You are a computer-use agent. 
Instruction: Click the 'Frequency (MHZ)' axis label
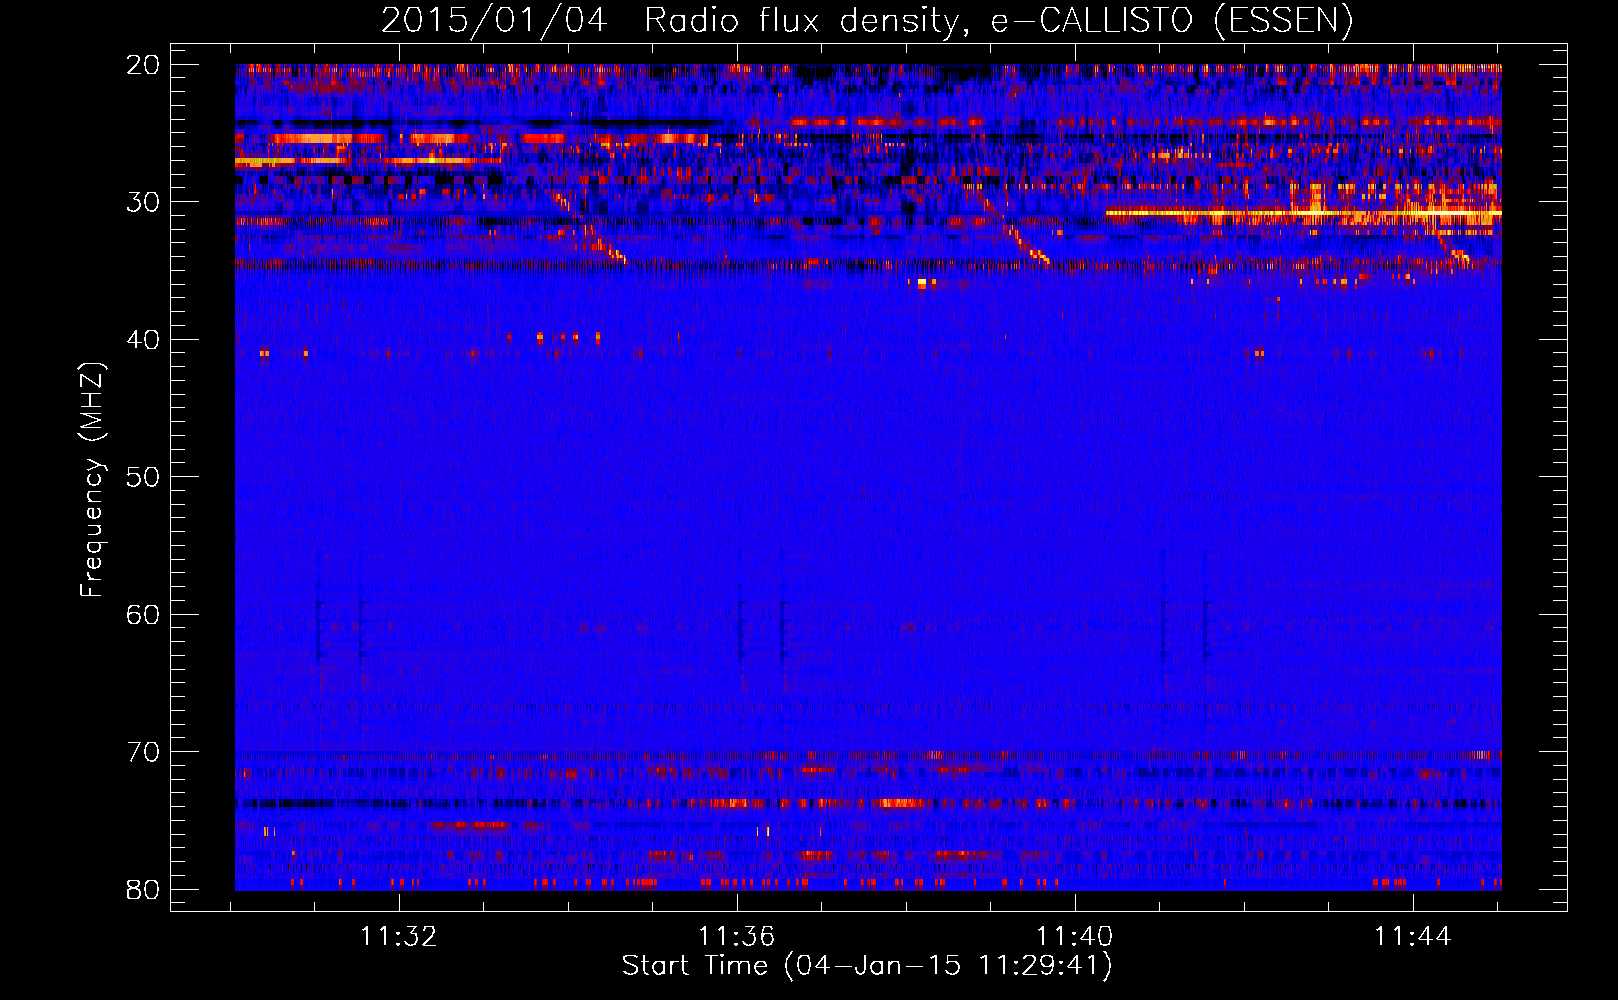point(92,480)
